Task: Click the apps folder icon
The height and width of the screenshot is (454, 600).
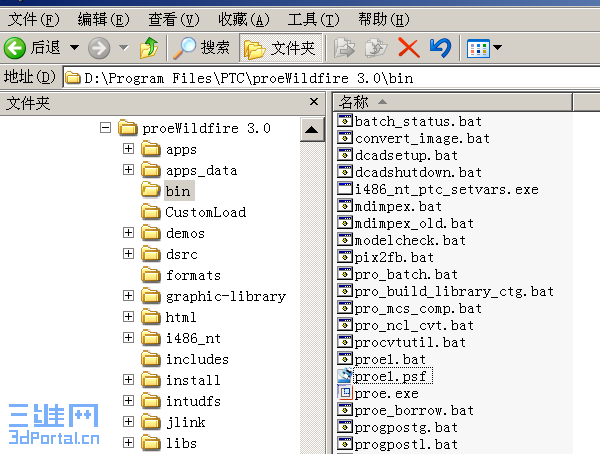Action: (151, 149)
